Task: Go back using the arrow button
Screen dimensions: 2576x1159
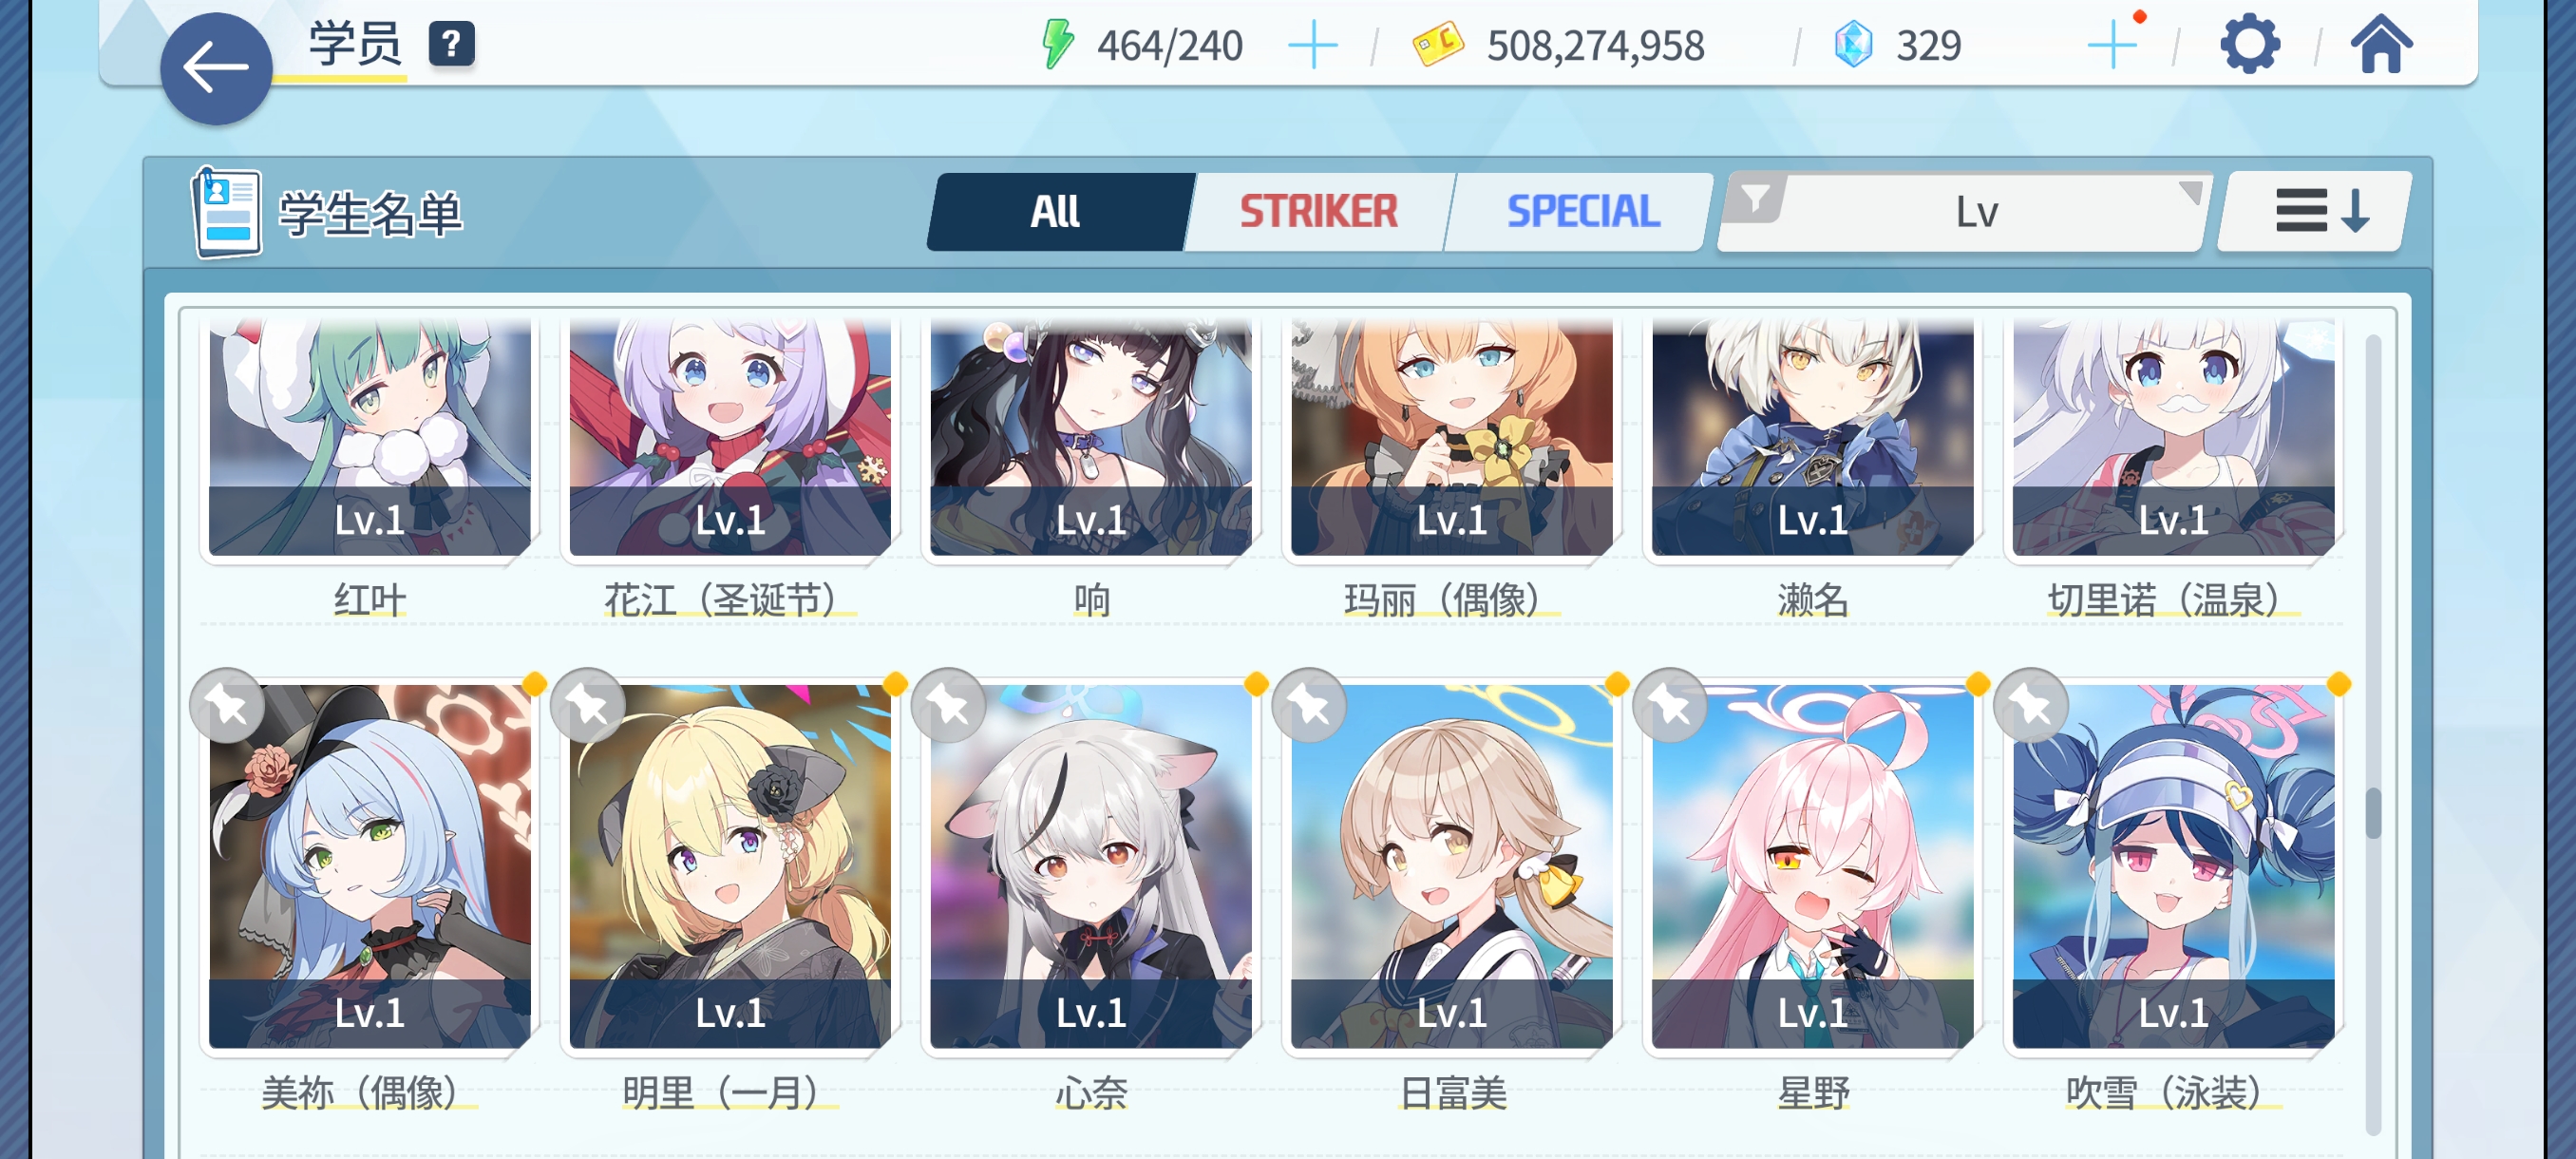Action: pos(216,69)
